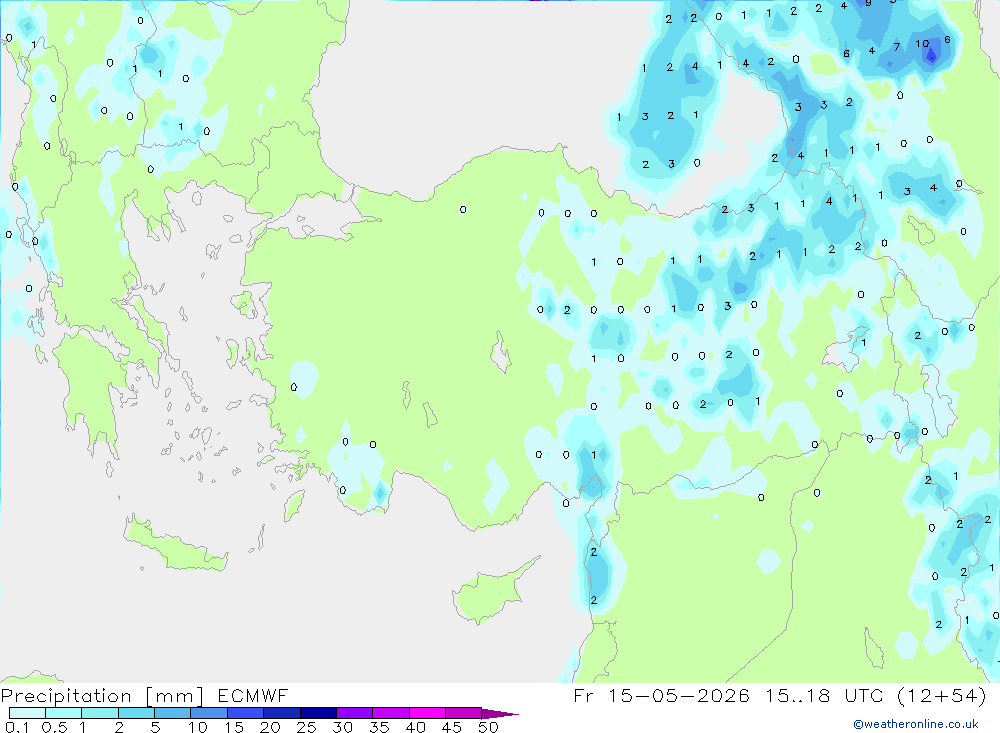Pick the 10–15 mm legend color box
Viewport: 1000px width, 733px height.
click(209, 713)
